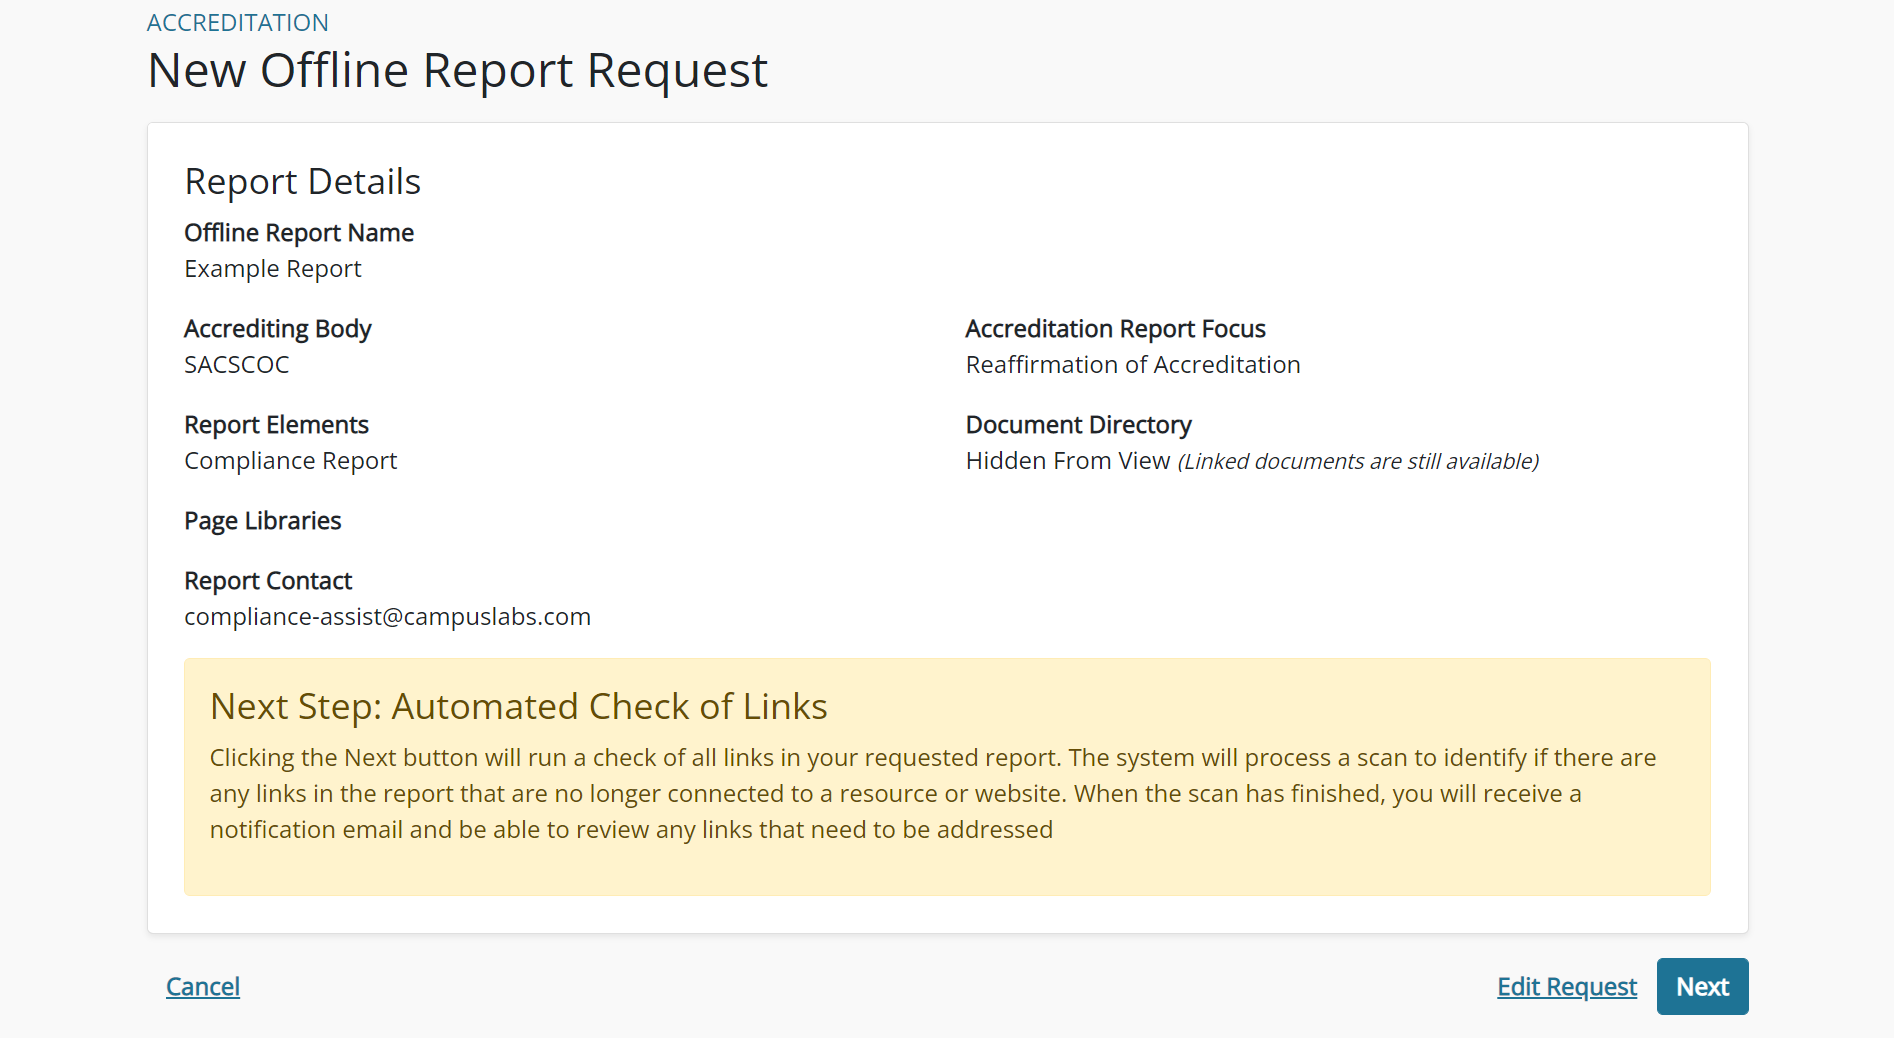The width and height of the screenshot is (1894, 1038).
Task: Click the Document Directory label
Action: point(1078,425)
